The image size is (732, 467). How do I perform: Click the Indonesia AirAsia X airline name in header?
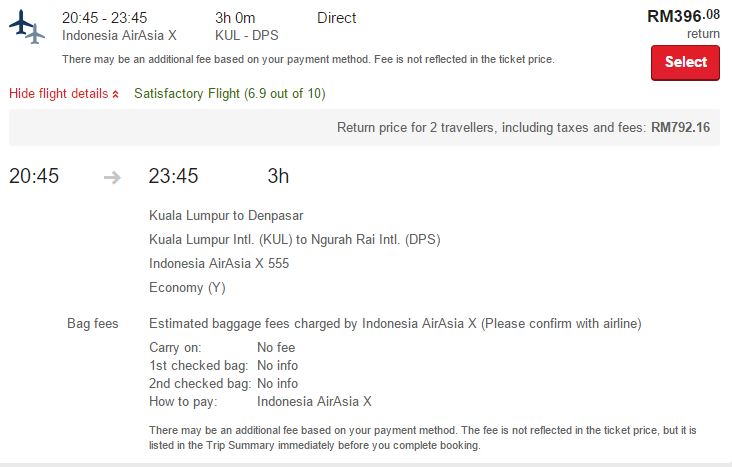pos(119,35)
